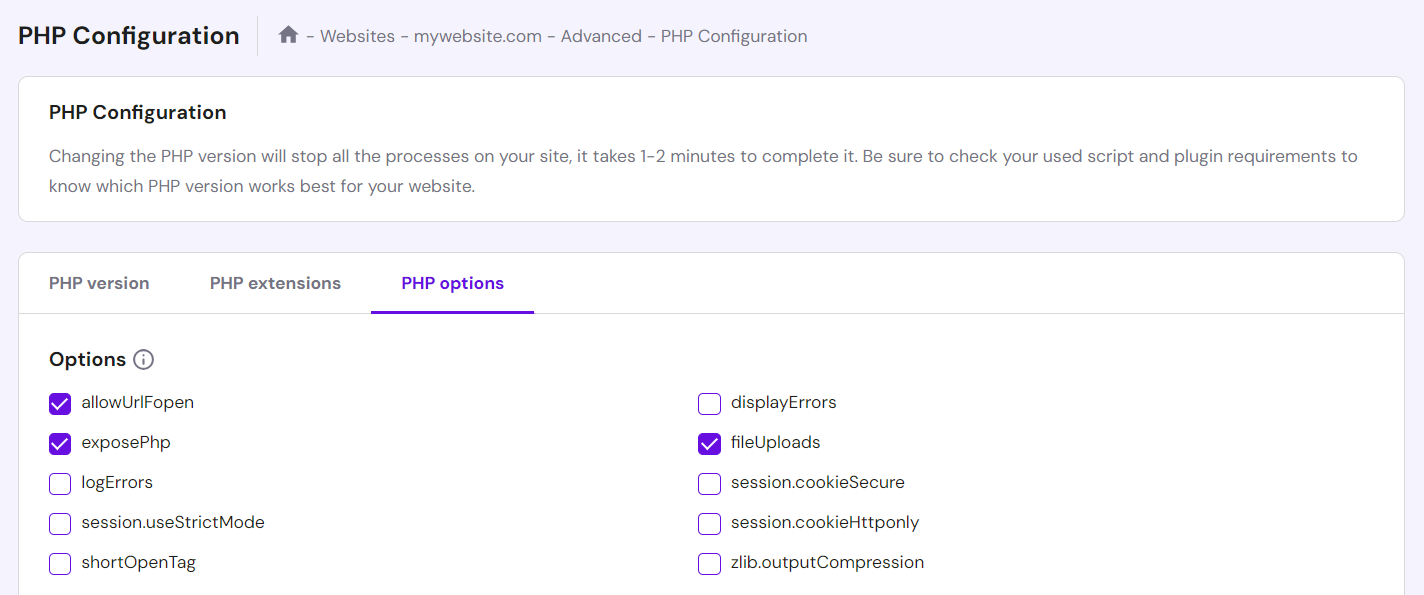Open mywebsite.com breadcrumb link
Screen dimensions: 1424x595
[477, 36]
